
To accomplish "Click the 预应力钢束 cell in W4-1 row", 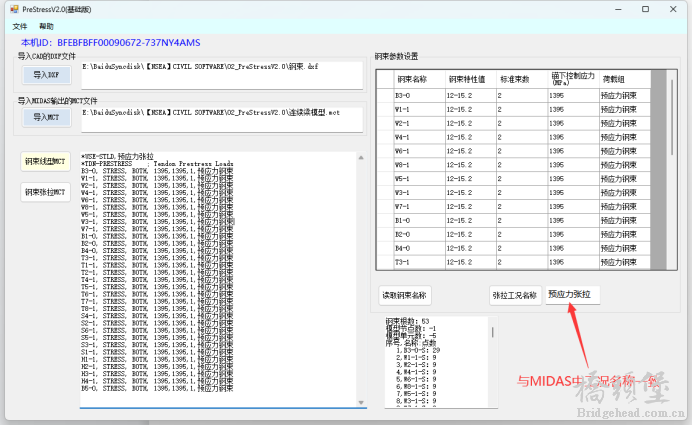I will (x=625, y=137).
